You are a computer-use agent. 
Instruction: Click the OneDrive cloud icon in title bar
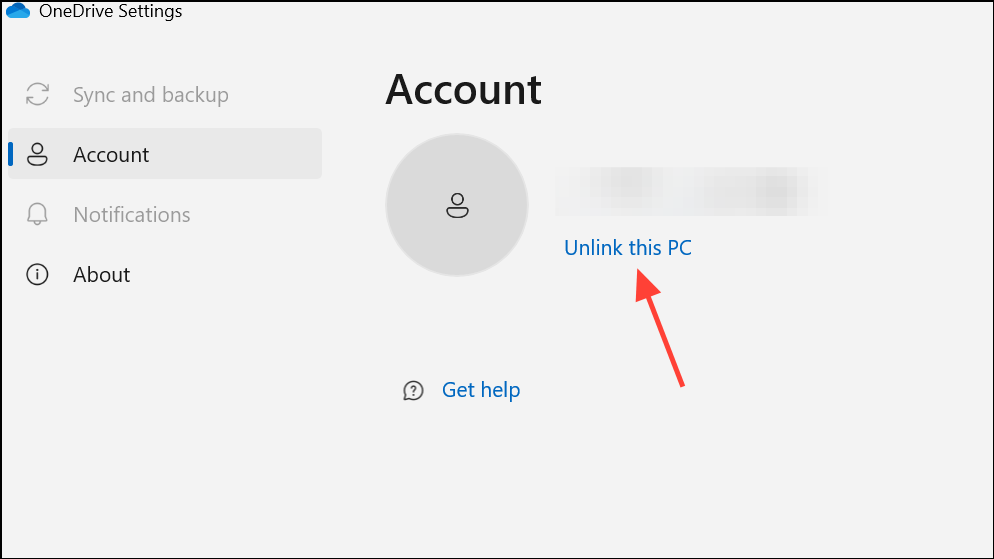point(18,11)
